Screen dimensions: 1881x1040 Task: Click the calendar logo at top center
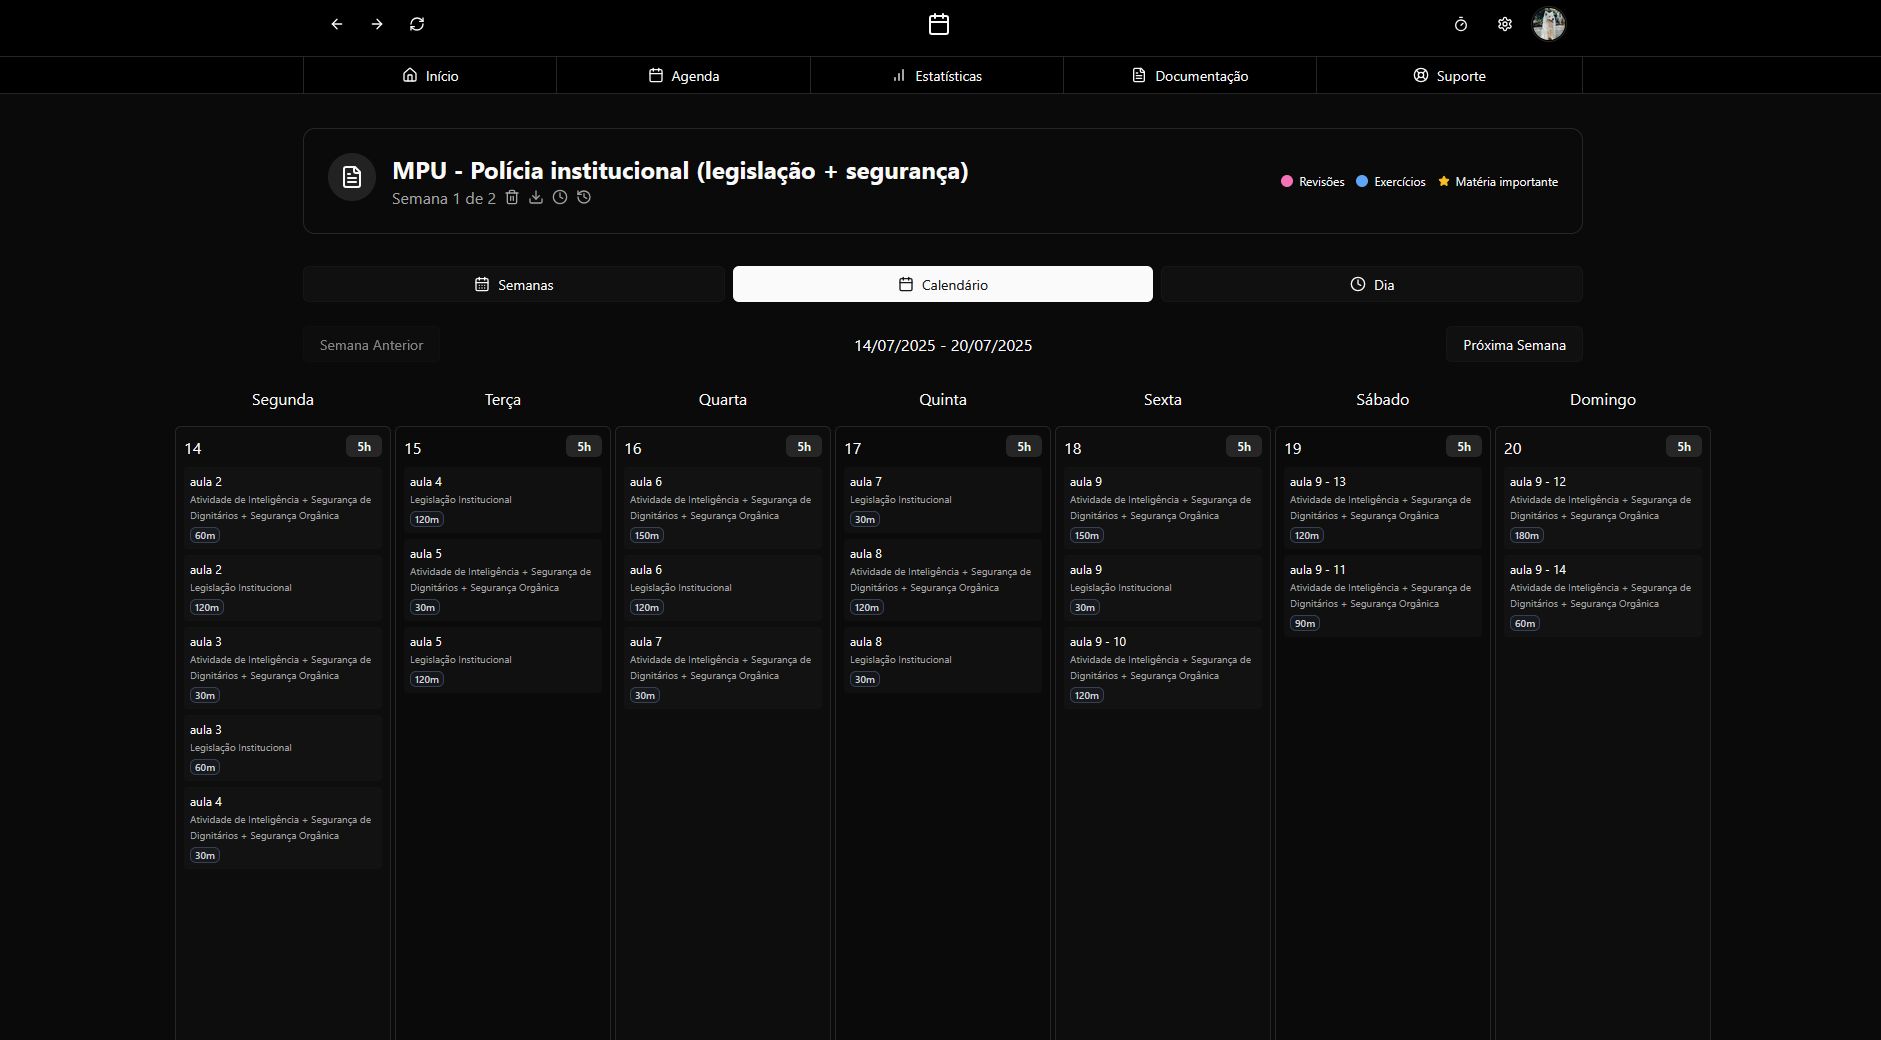click(939, 24)
